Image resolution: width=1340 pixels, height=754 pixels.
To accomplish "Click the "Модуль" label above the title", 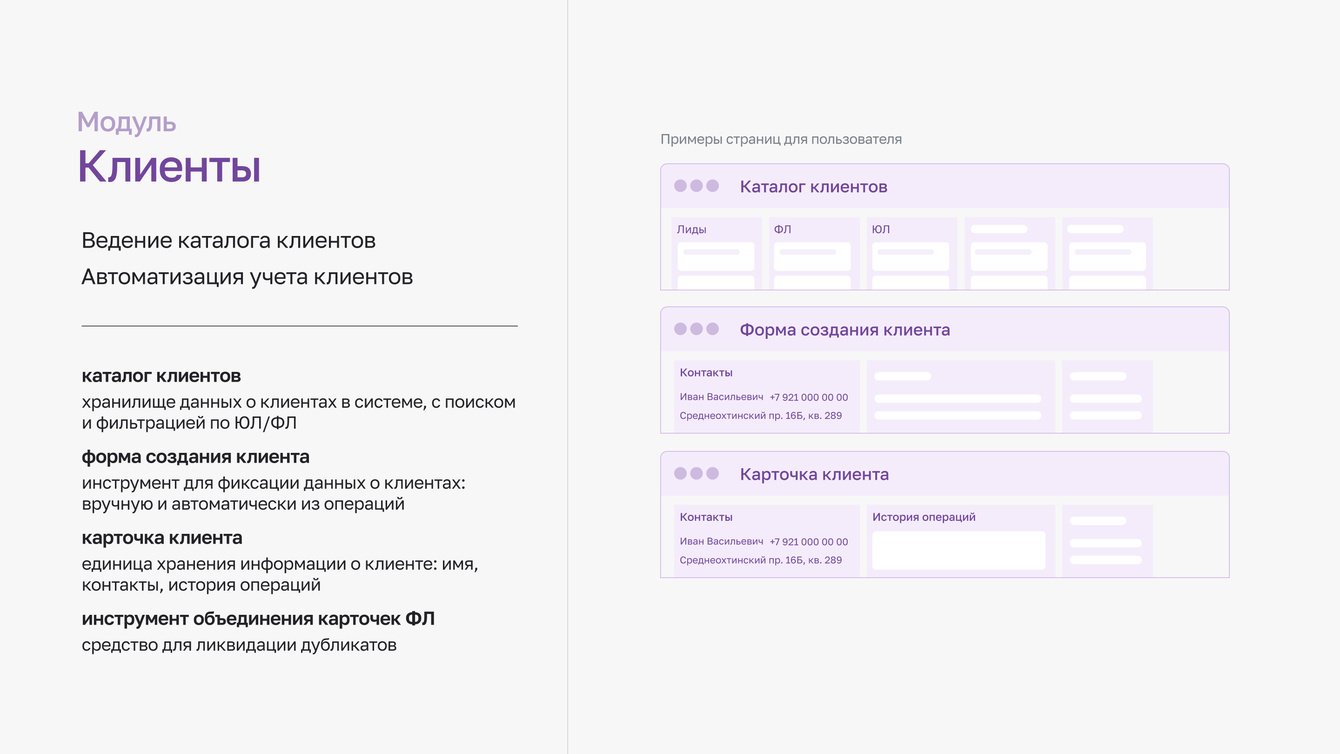I will (x=127, y=122).
